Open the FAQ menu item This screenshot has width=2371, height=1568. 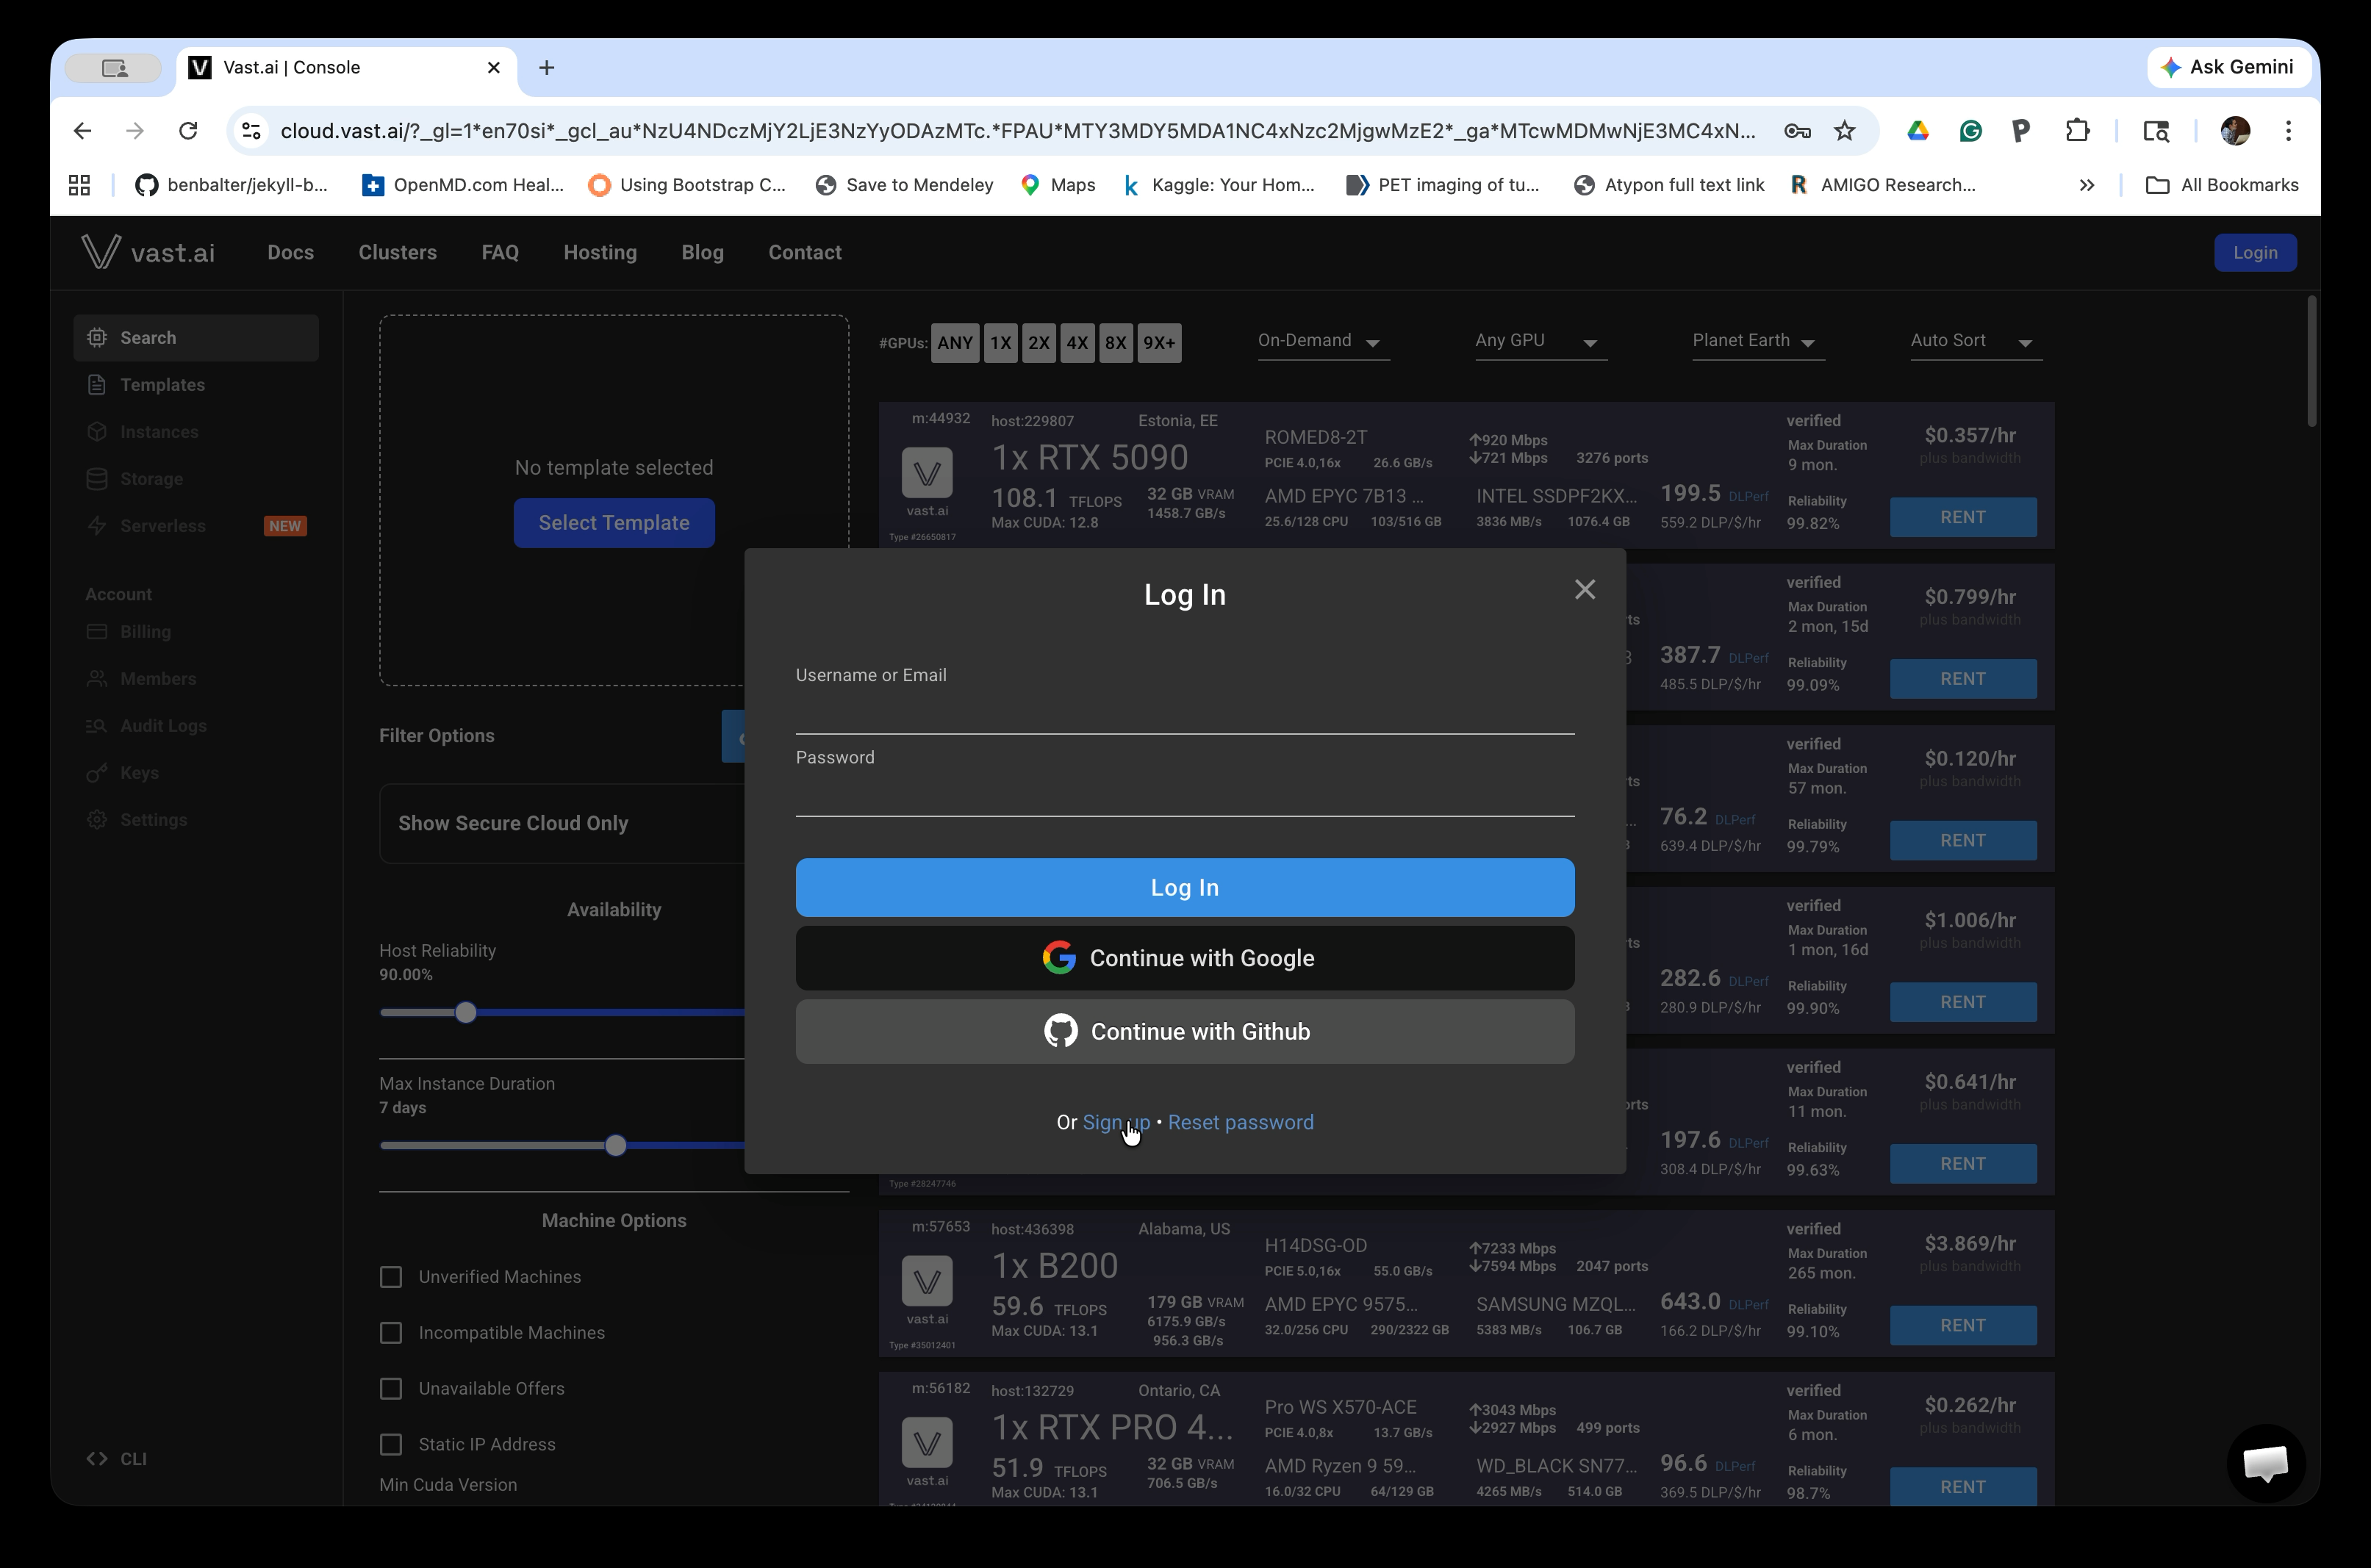point(500,252)
